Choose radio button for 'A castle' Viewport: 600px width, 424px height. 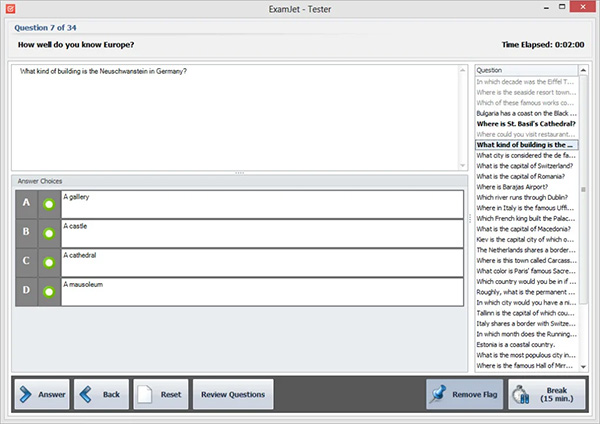point(48,233)
